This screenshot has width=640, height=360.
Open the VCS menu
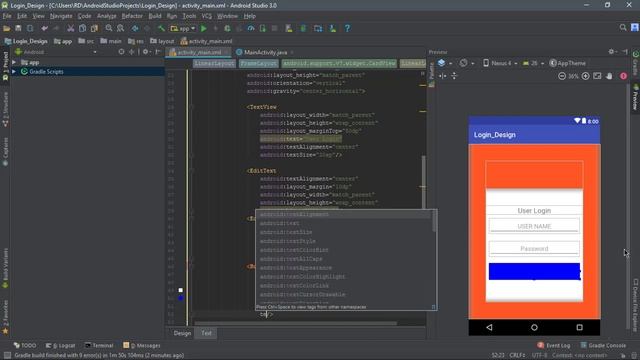(x=207, y=16)
